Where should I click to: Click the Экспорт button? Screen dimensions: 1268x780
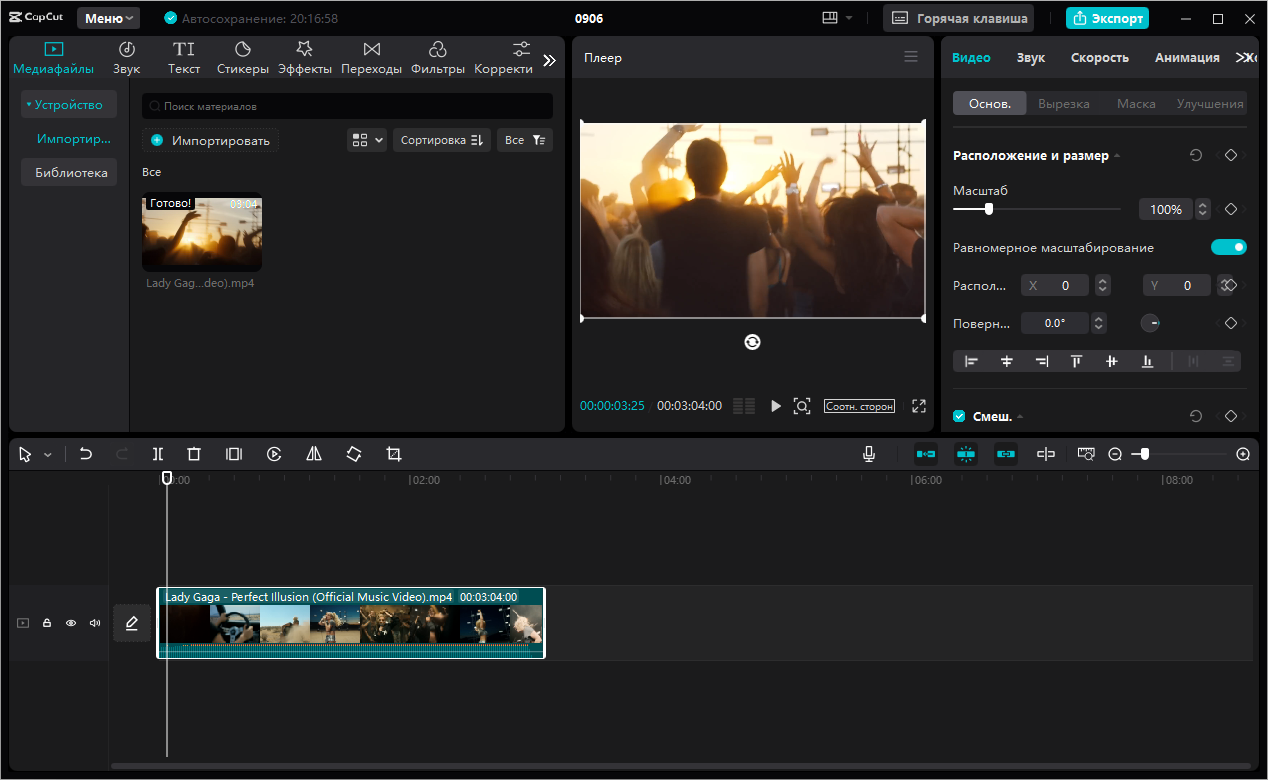[x=1107, y=18]
